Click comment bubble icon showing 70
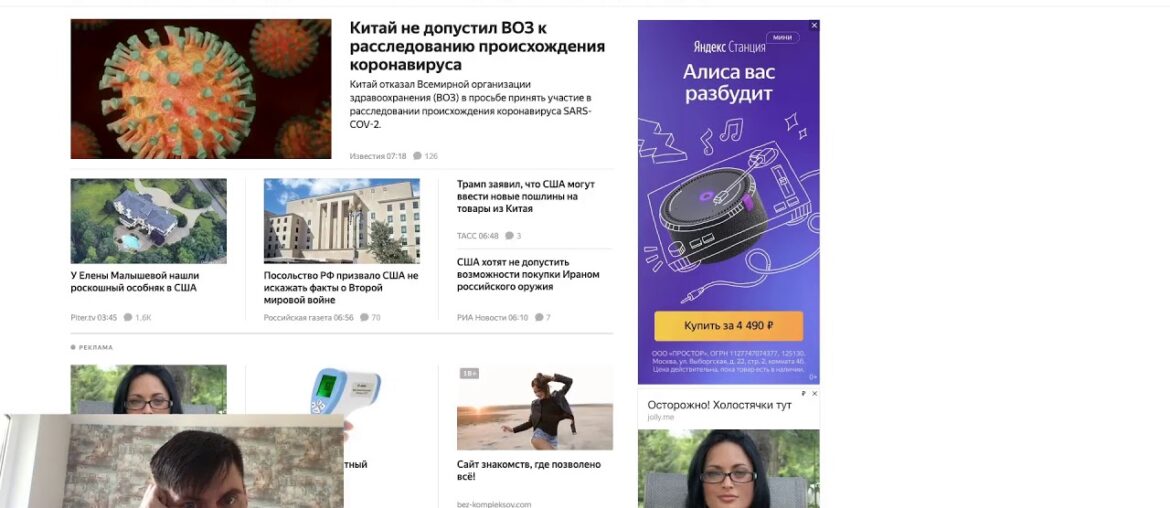 pos(364,317)
